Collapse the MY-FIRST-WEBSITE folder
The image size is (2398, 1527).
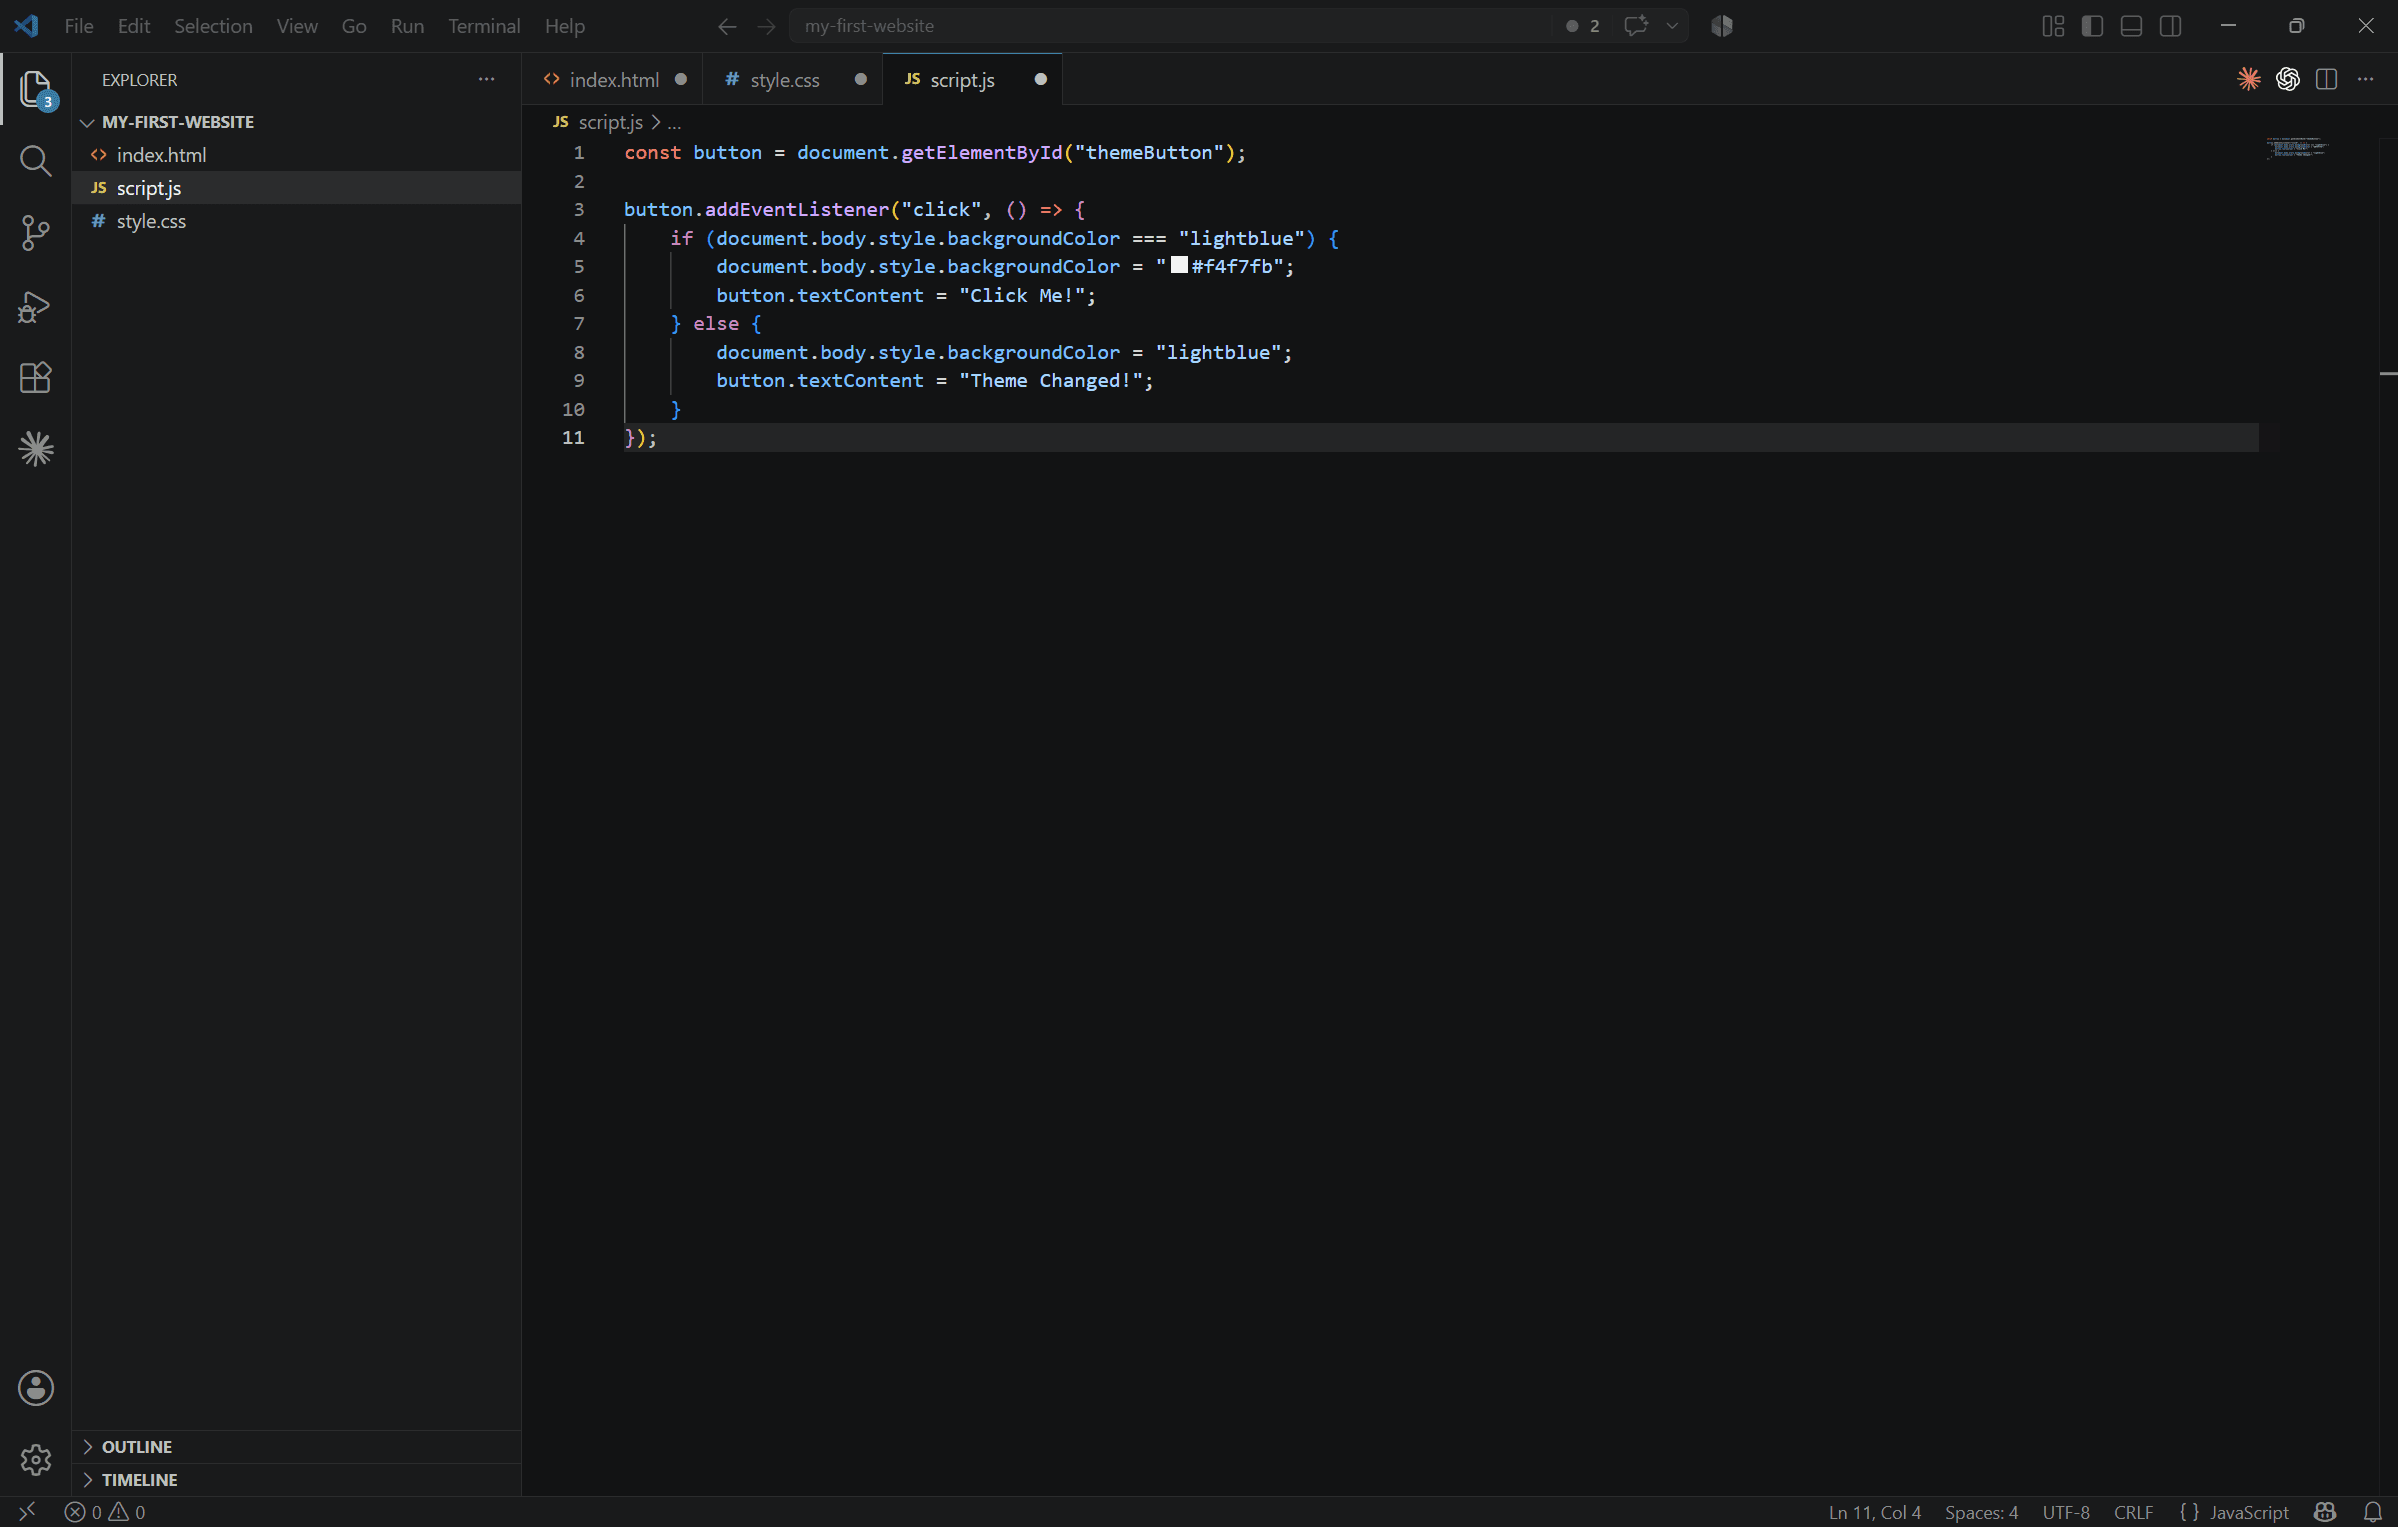point(296,122)
